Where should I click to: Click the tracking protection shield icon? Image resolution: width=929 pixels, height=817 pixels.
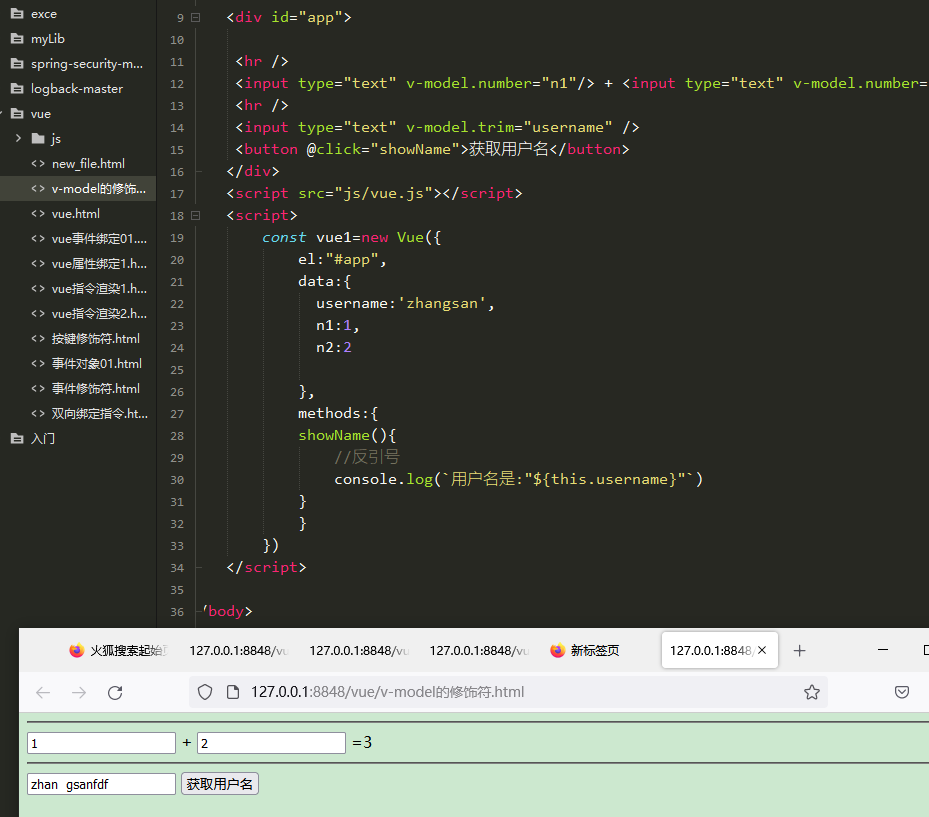click(x=205, y=692)
